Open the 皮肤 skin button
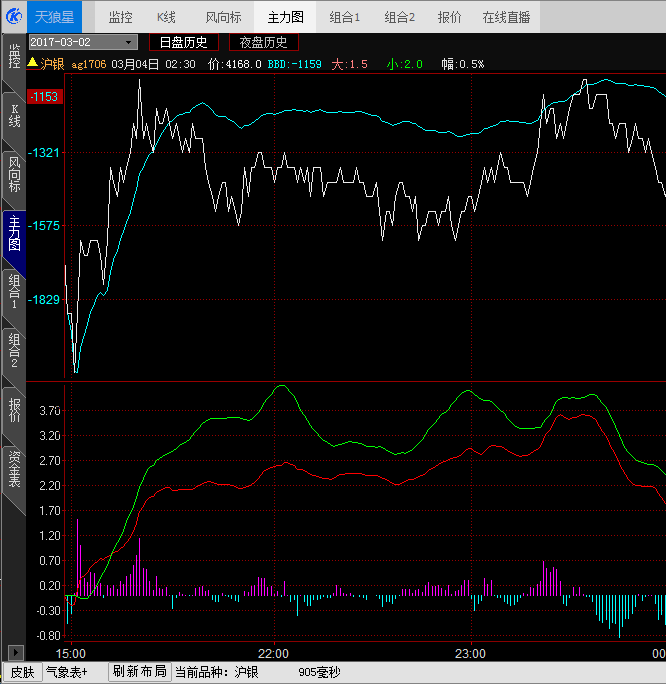 22,672
